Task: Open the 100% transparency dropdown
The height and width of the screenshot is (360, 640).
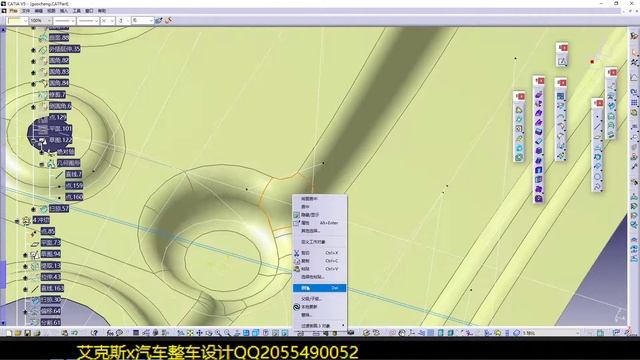Action: pos(40,20)
